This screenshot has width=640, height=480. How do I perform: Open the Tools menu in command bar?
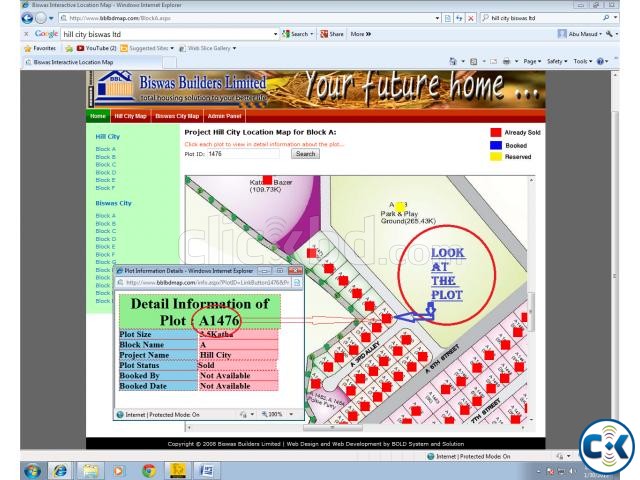[x=582, y=61]
